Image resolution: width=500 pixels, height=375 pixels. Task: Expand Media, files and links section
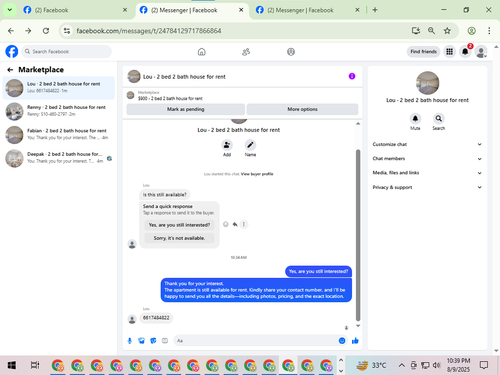(427, 173)
